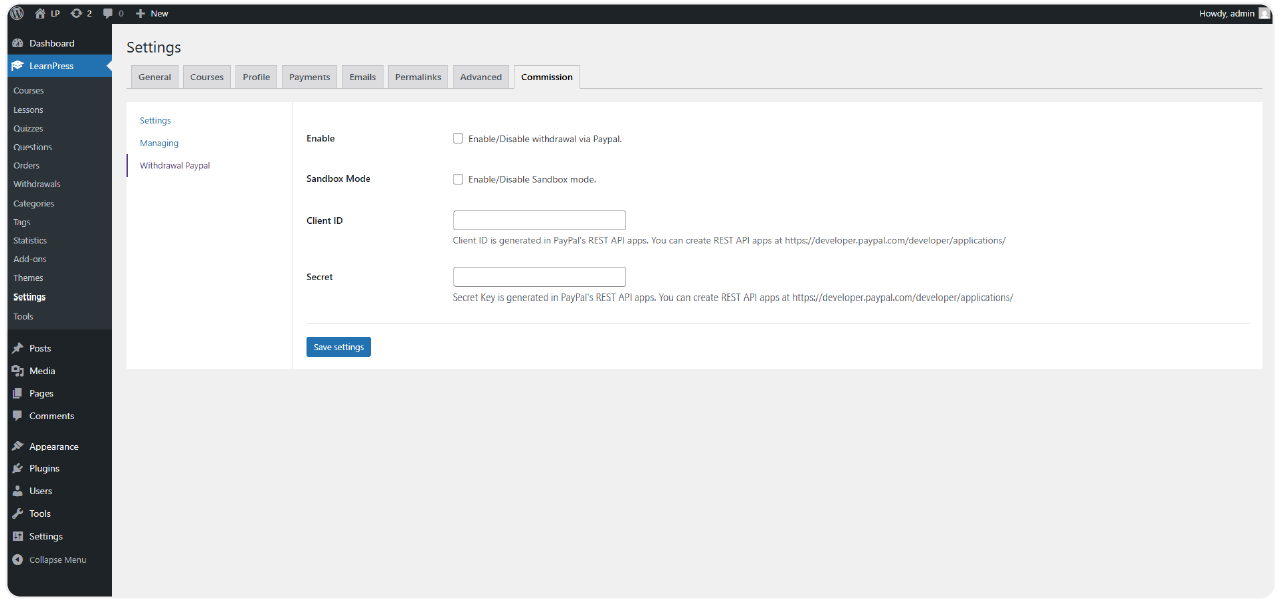Click inside the Client ID field

point(539,219)
